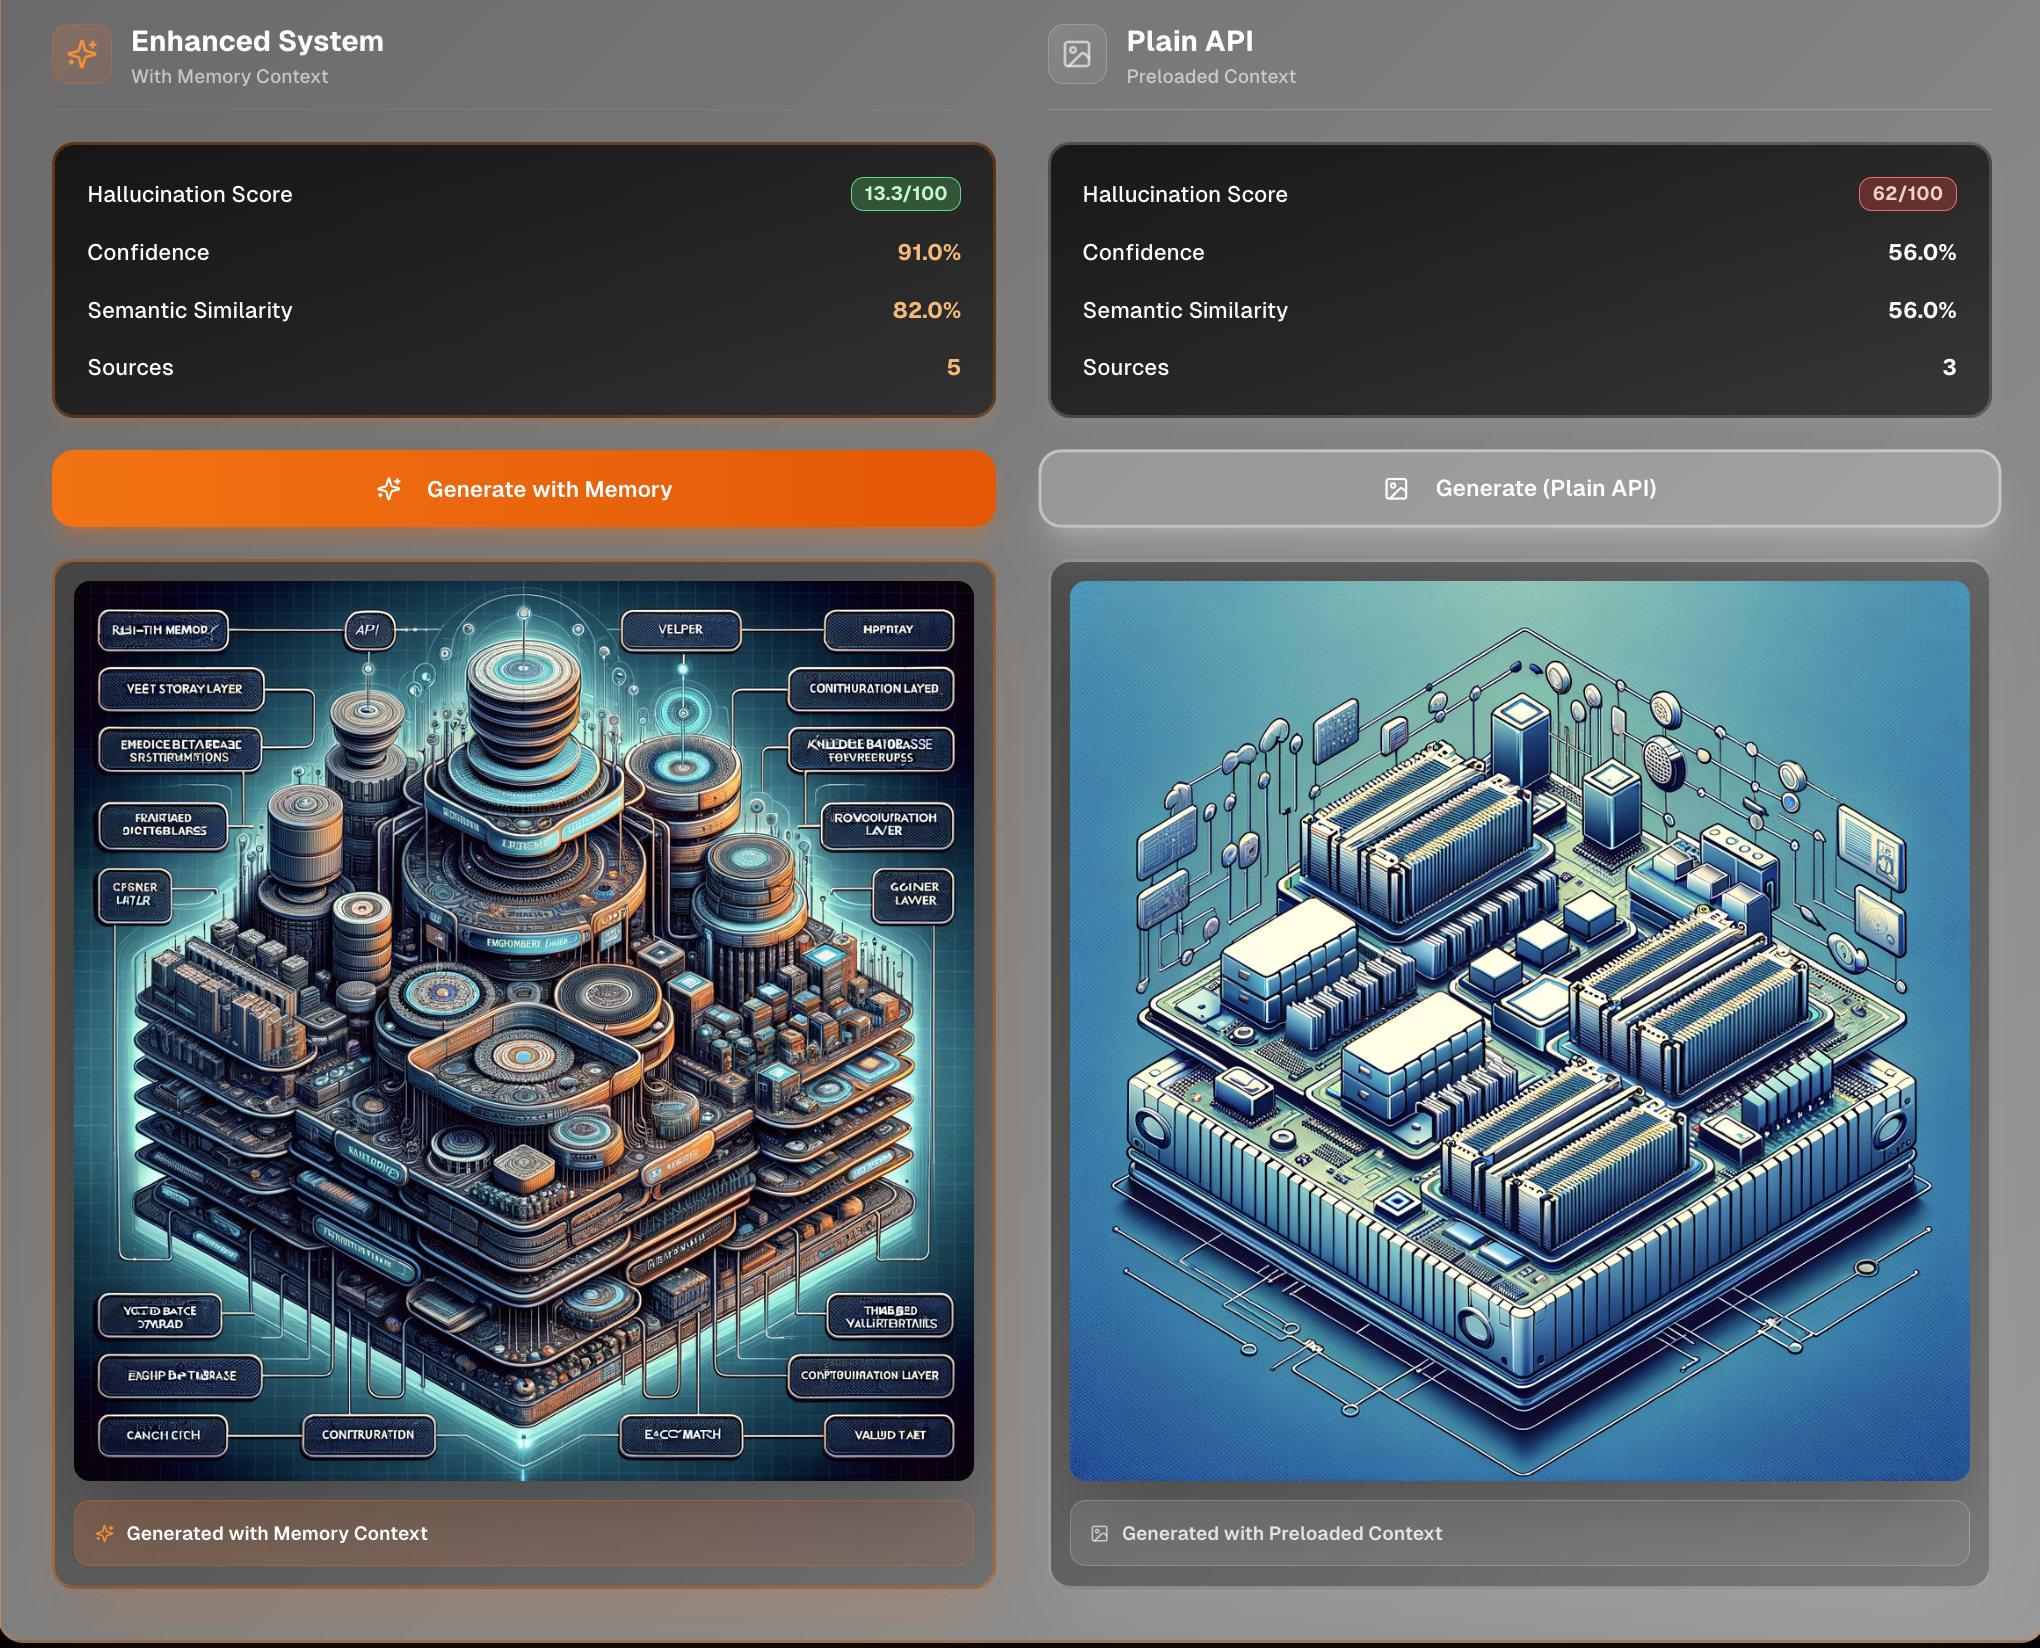Click the 82.0% Semantic Similarity value
Image resolution: width=2040 pixels, height=1648 pixels.
pyautogui.click(x=926, y=310)
